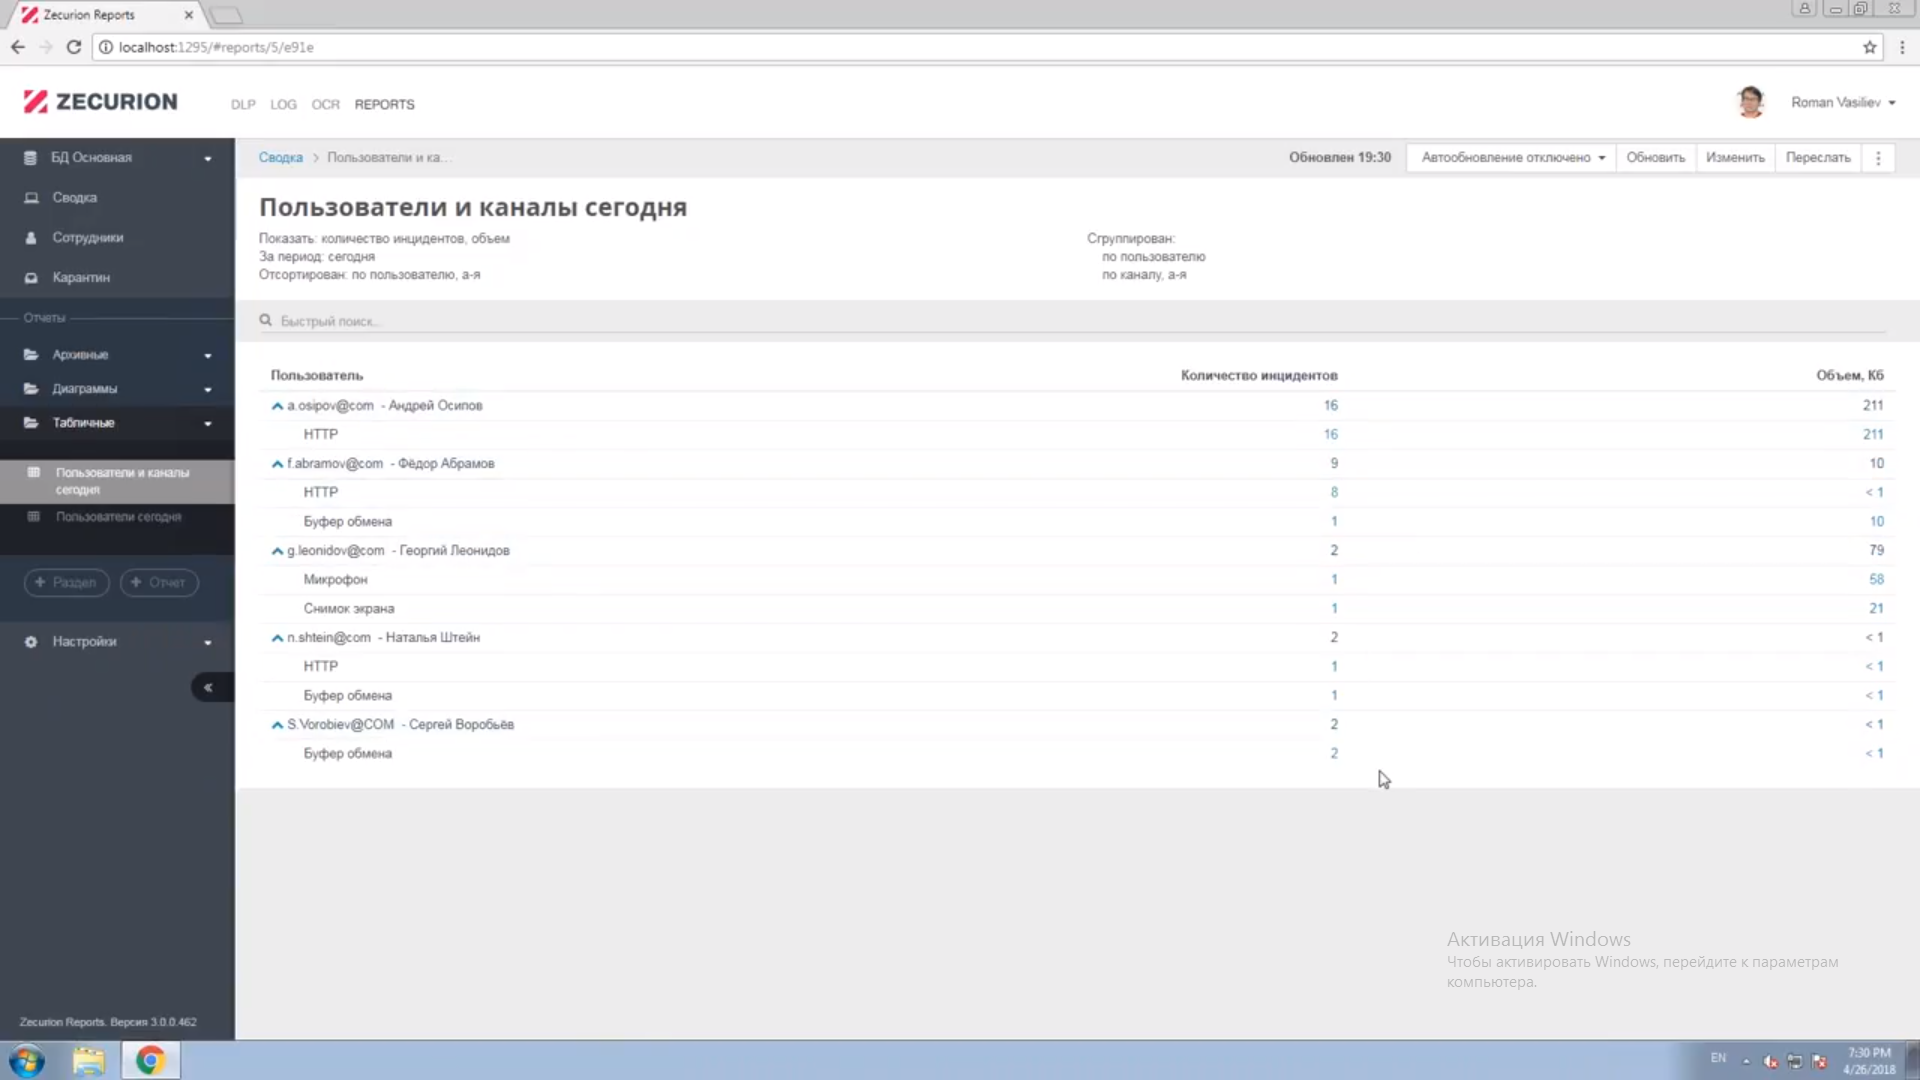The width and height of the screenshot is (1920, 1080).
Task: Switch to the DLP tab
Action: pyautogui.click(x=243, y=105)
